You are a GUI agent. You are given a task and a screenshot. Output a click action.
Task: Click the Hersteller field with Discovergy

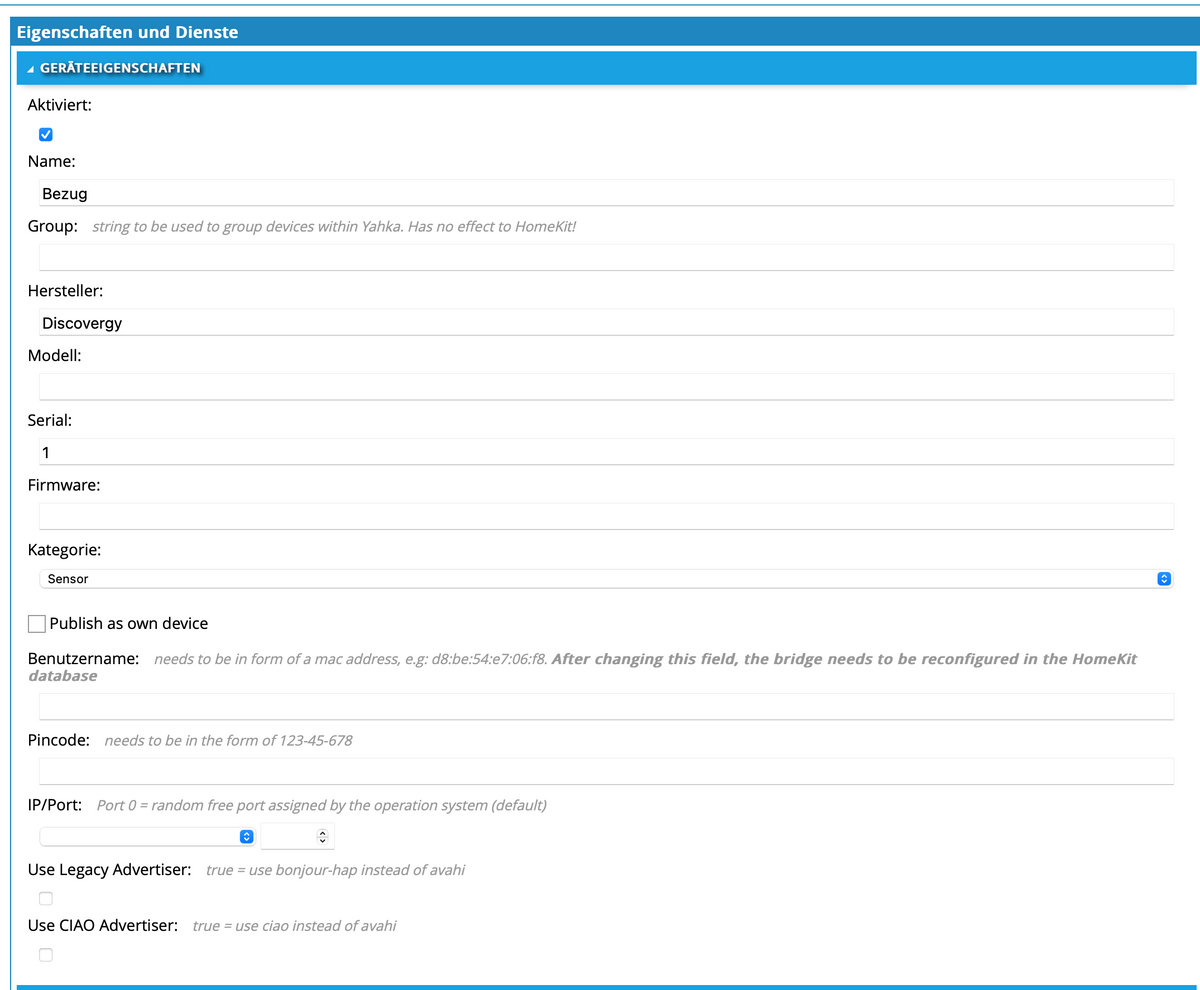pyautogui.click(x=606, y=322)
